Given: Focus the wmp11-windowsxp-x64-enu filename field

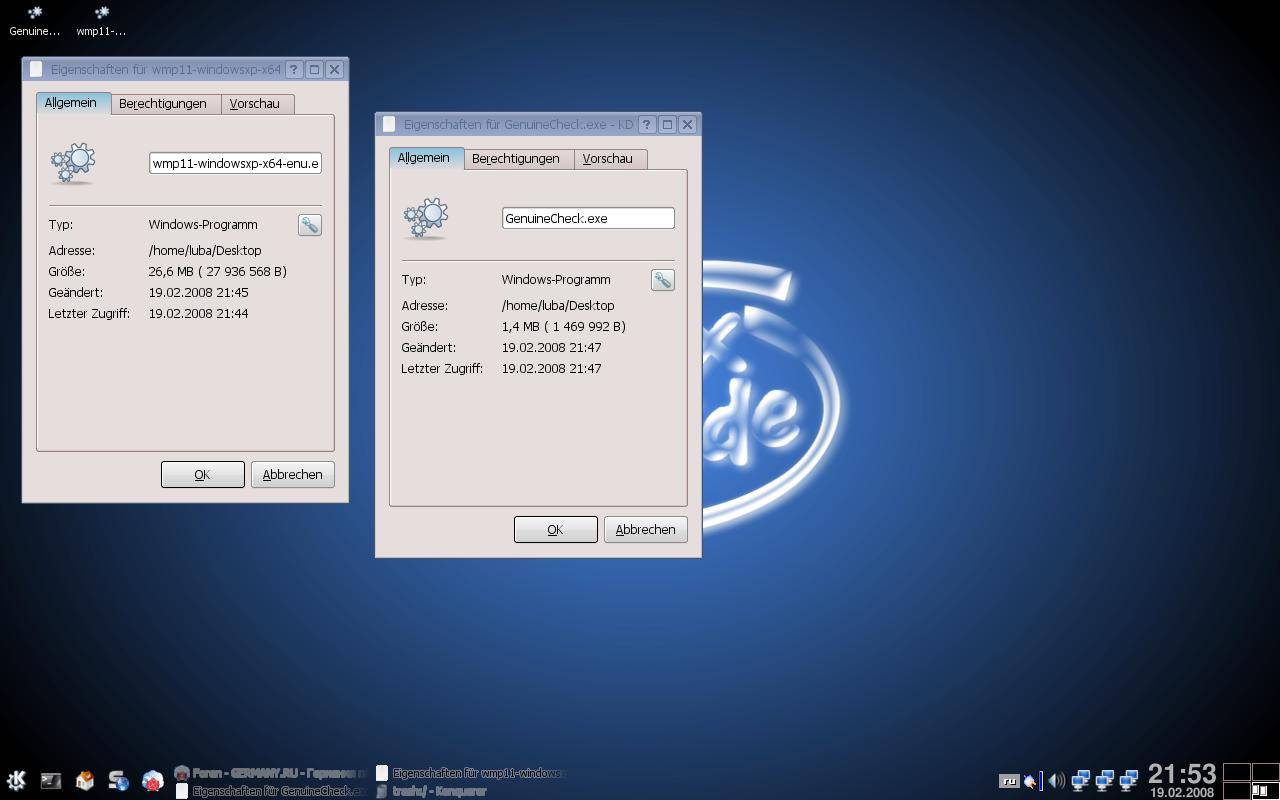Looking at the screenshot, I should (236, 163).
